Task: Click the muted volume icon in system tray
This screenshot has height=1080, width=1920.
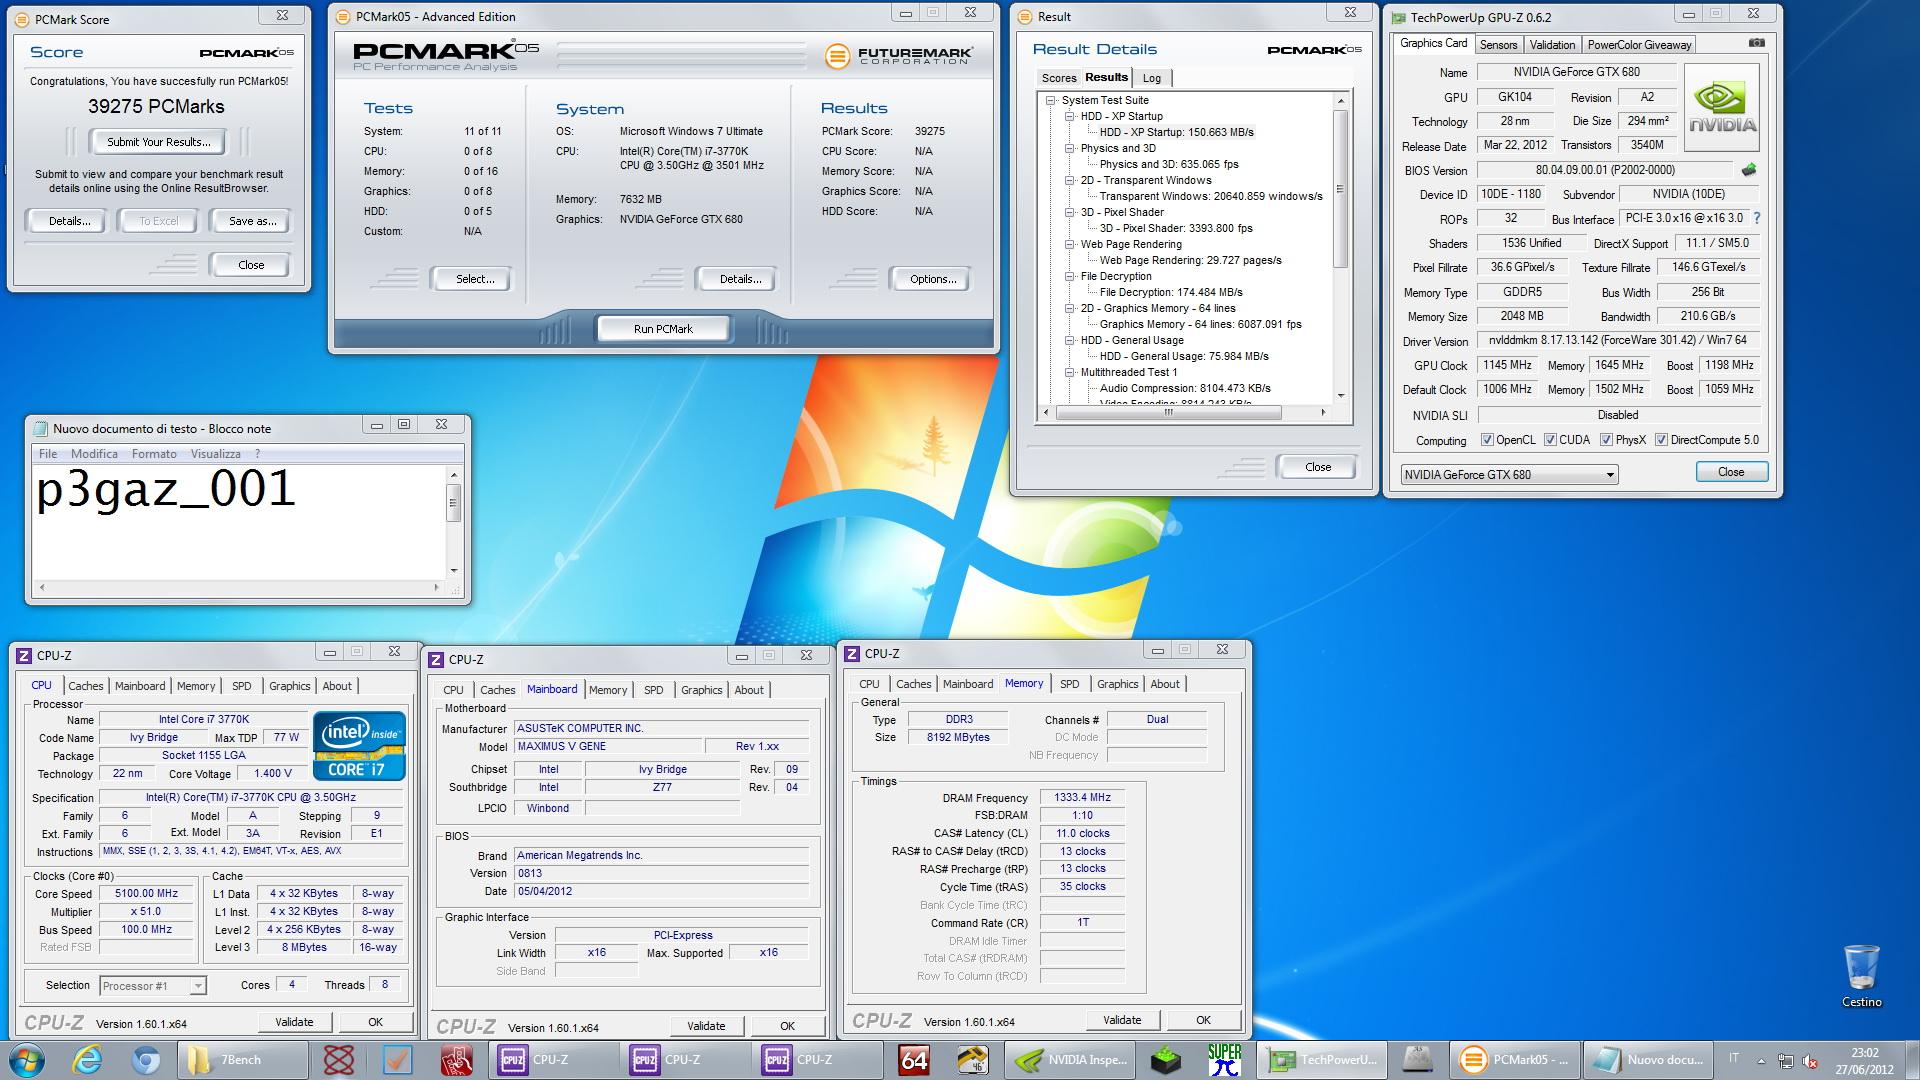Action: (x=1811, y=1061)
